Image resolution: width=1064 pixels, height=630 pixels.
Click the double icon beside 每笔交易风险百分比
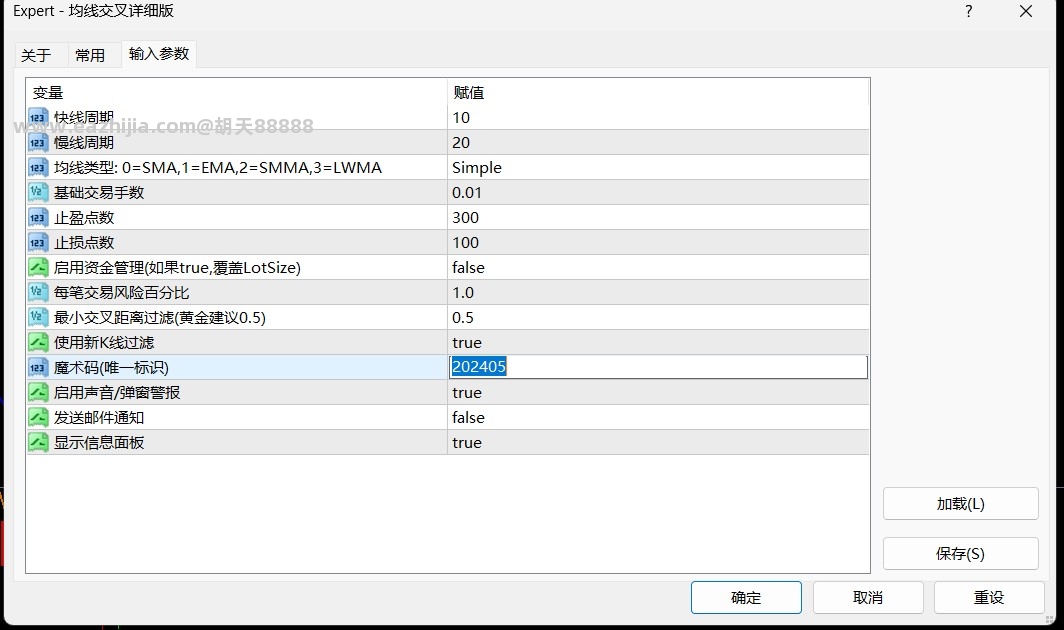click(38, 293)
